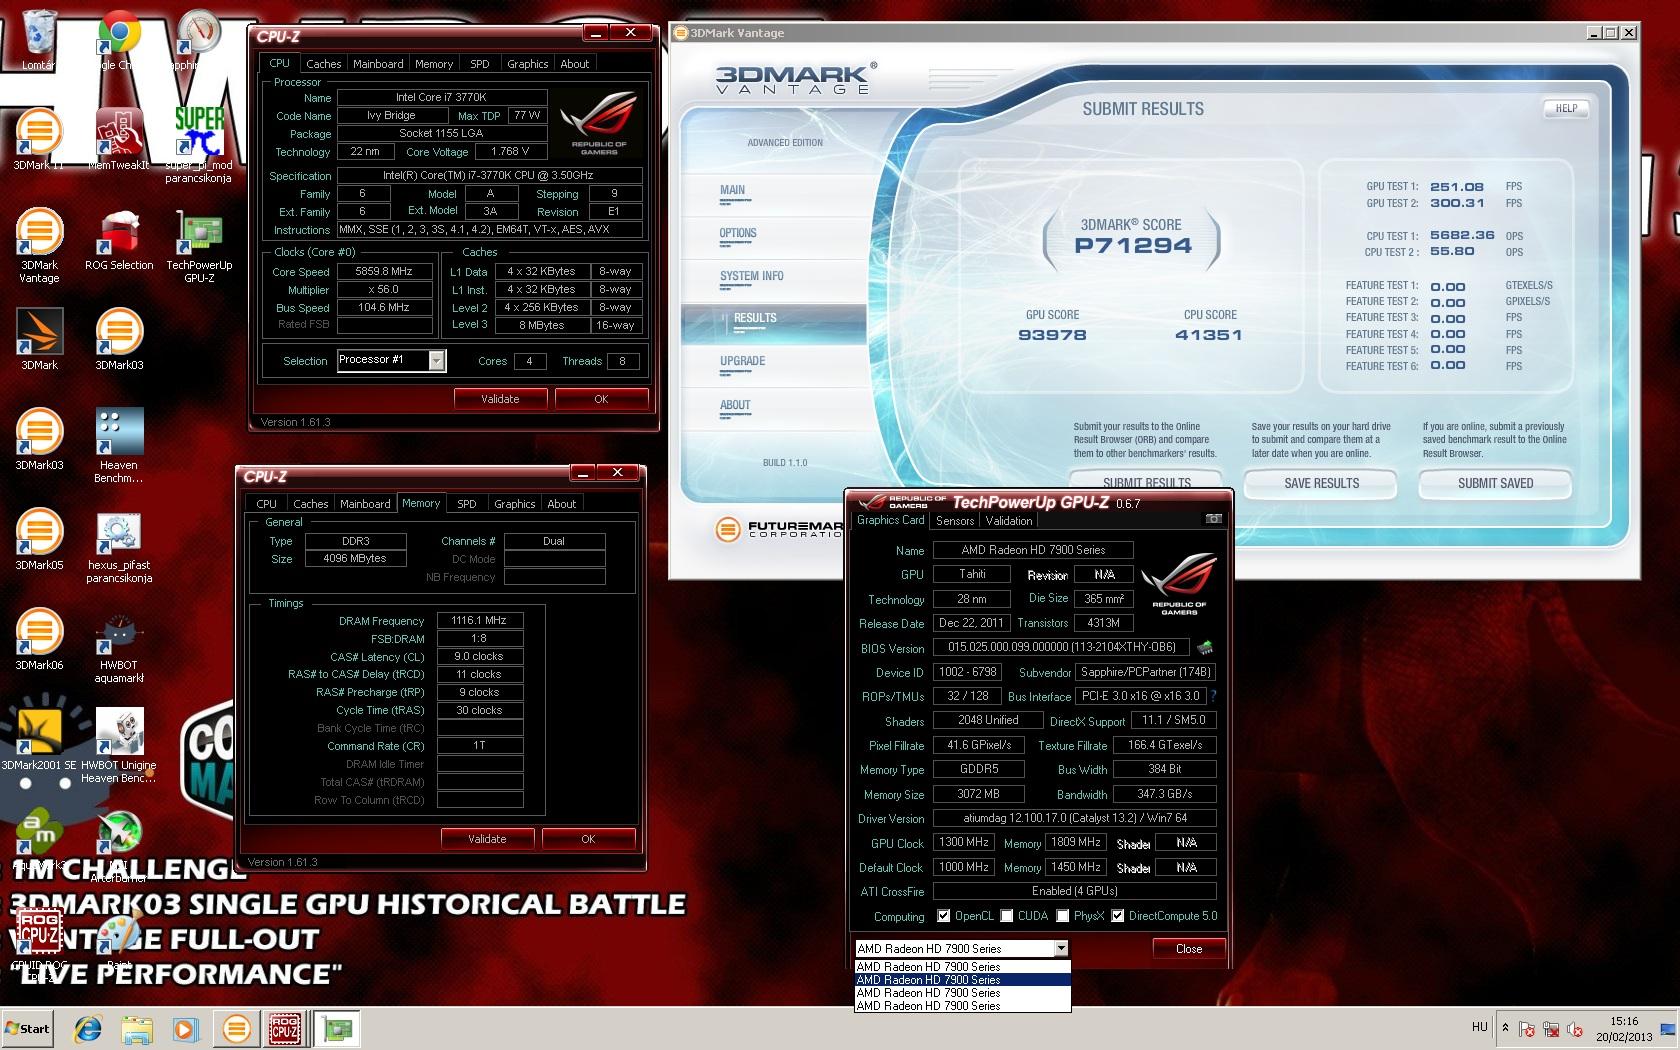Image resolution: width=1680 pixels, height=1050 pixels.
Task: Show hidden system tray icons
Action: (x=1505, y=1028)
